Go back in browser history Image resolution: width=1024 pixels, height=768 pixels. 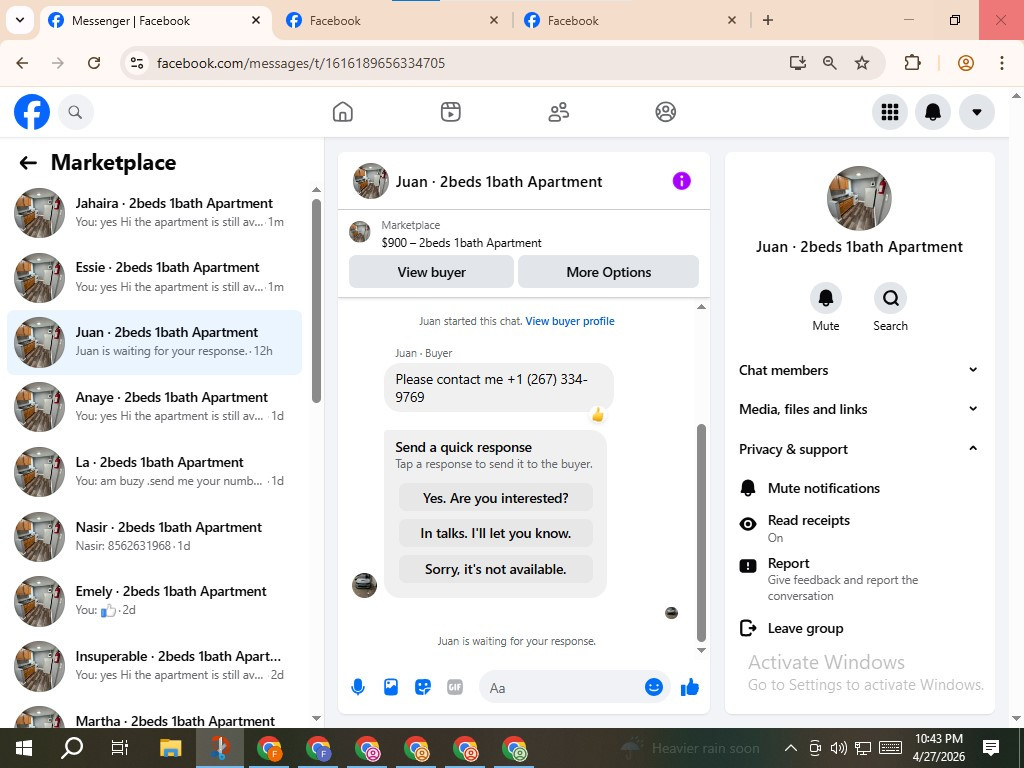22,63
